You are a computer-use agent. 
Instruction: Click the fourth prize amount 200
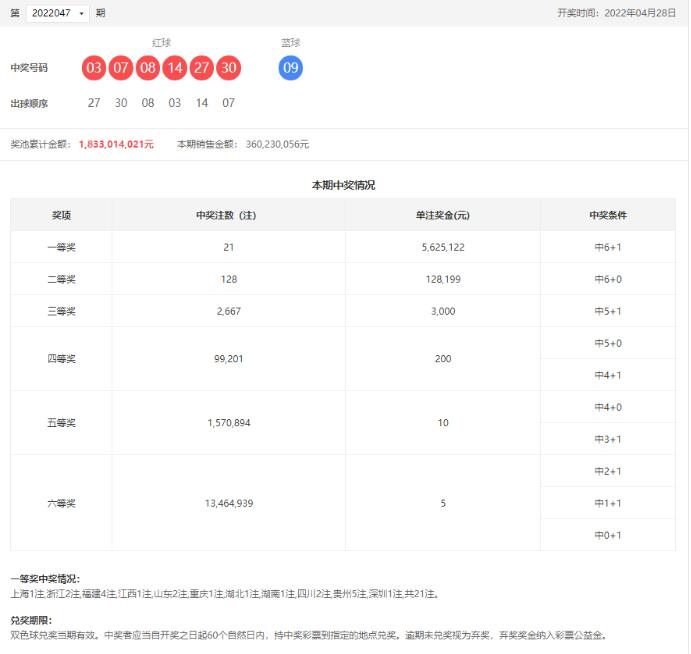[443, 359]
